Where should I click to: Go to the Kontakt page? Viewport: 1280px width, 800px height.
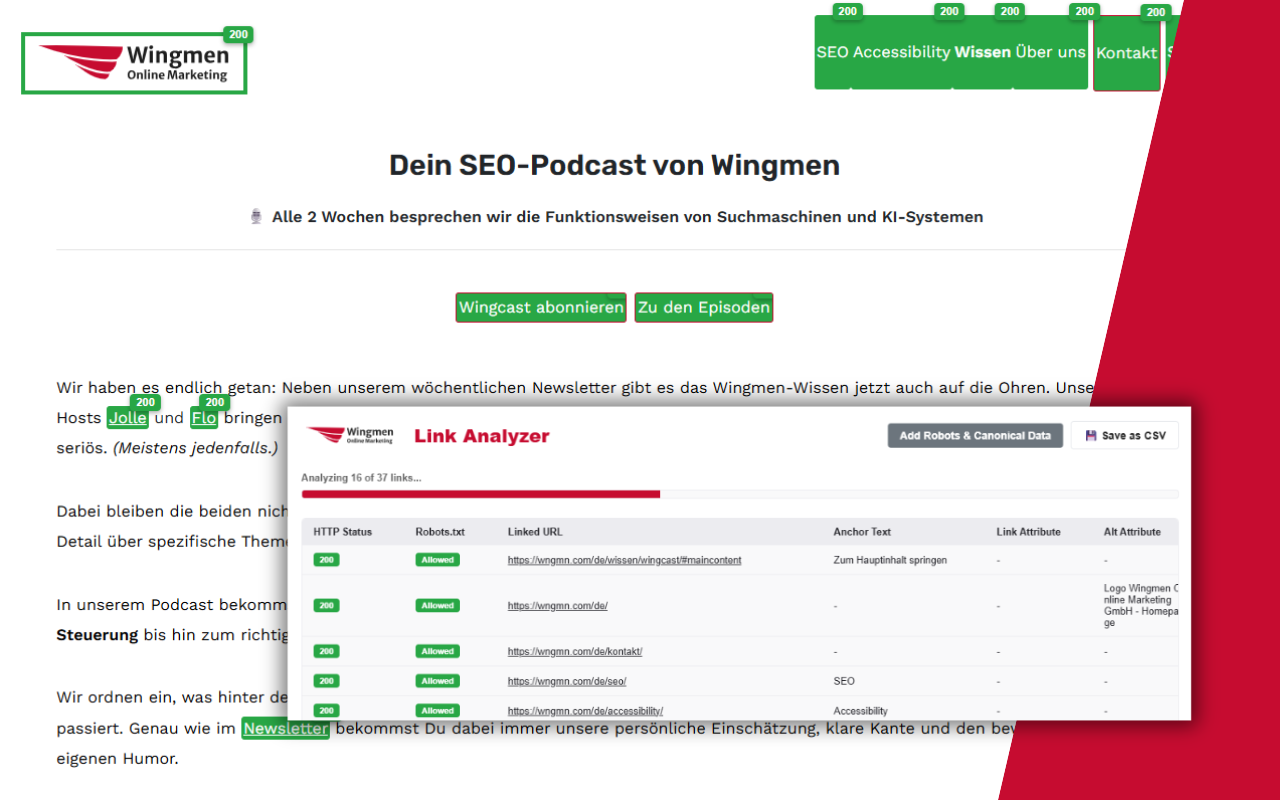click(x=1126, y=53)
